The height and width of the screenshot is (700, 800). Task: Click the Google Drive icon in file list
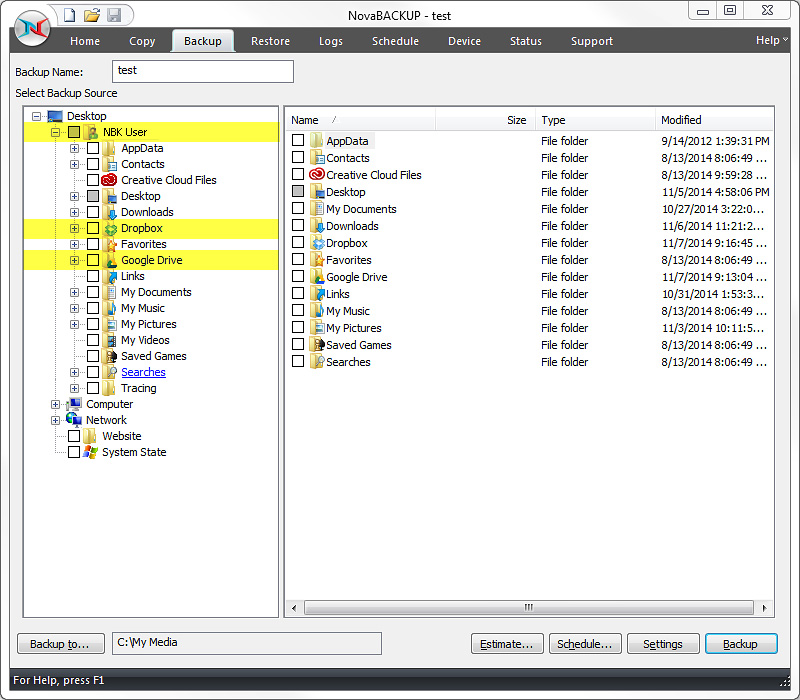[x=317, y=277]
